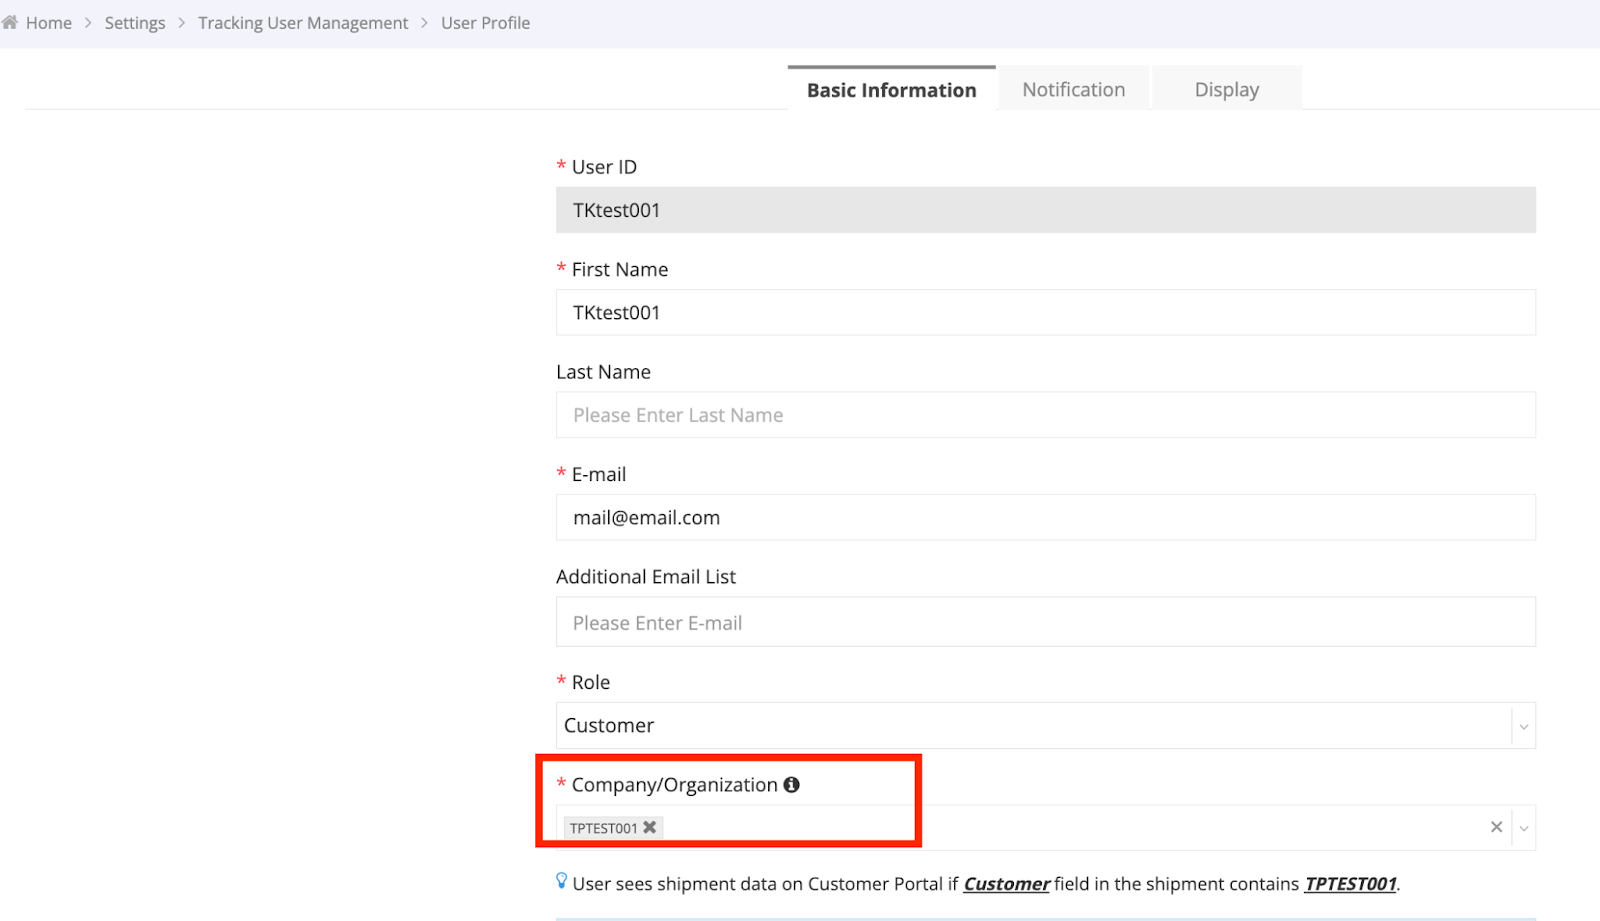Click the Home breadcrumb house icon
This screenshot has width=1600, height=921.
(10, 22)
